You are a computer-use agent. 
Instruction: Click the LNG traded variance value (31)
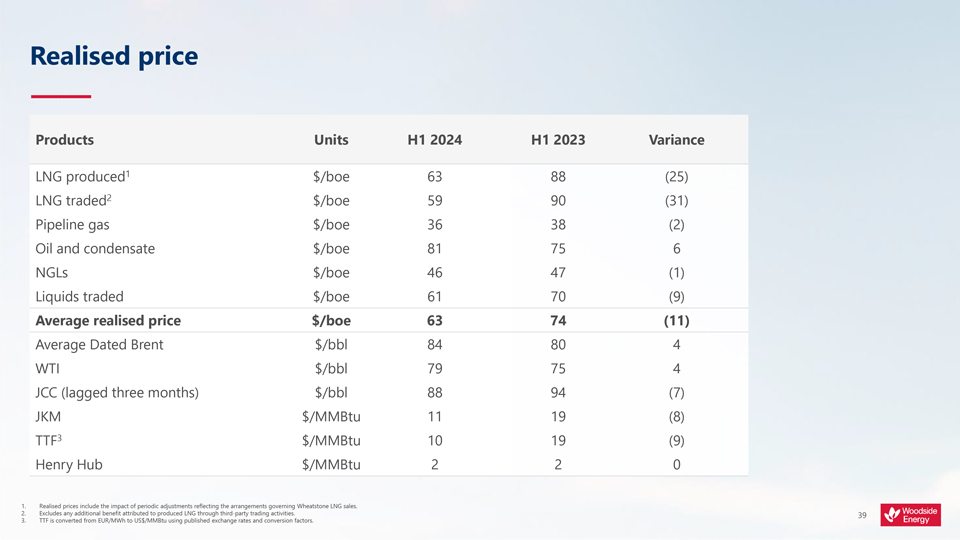[x=676, y=201]
